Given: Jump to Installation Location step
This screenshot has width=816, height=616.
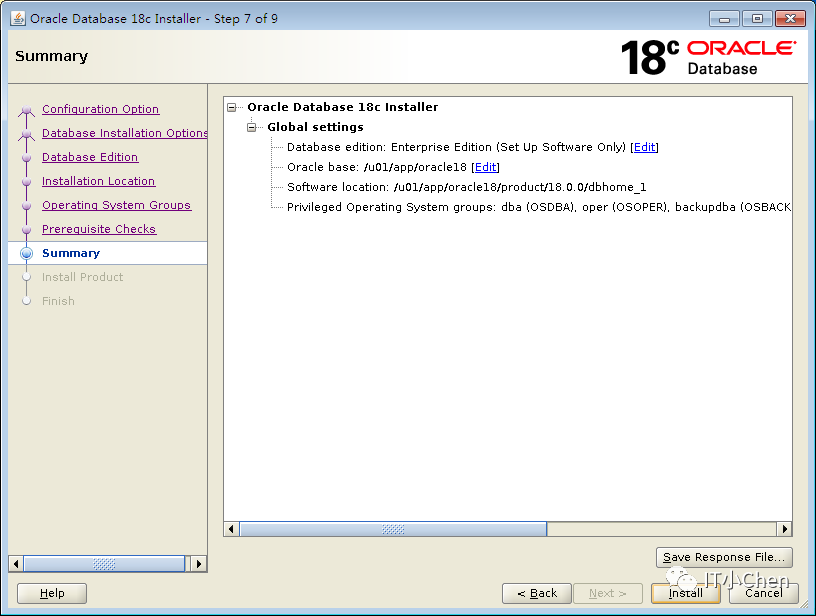Looking at the screenshot, I should pyautogui.click(x=98, y=181).
